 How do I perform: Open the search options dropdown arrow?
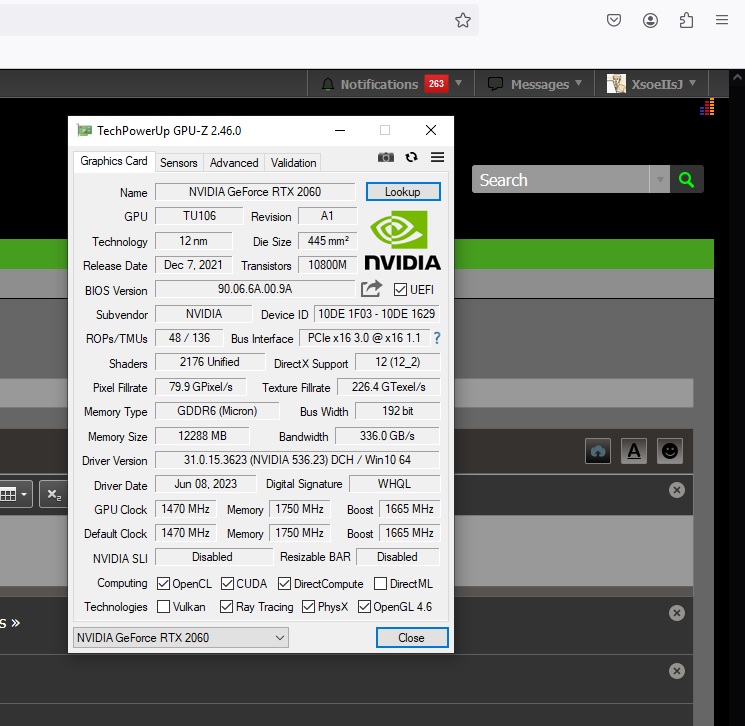tap(660, 180)
